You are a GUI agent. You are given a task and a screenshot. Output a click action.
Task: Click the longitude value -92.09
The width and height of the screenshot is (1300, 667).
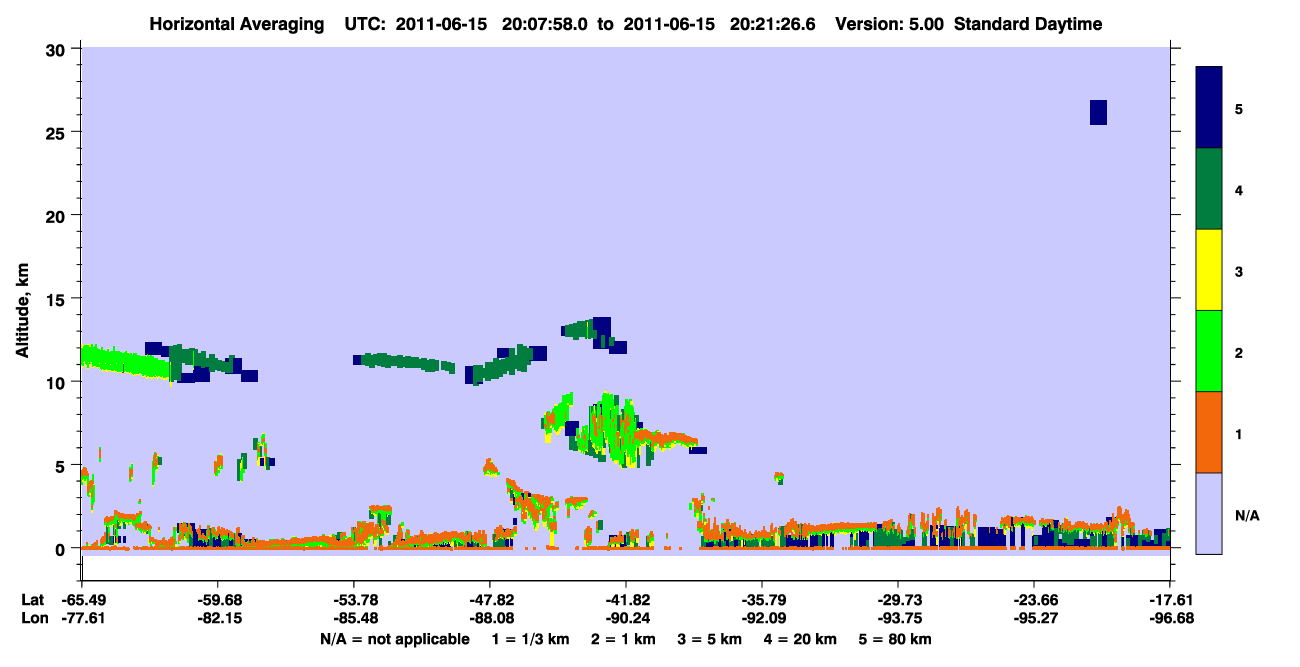(x=762, y=618)
